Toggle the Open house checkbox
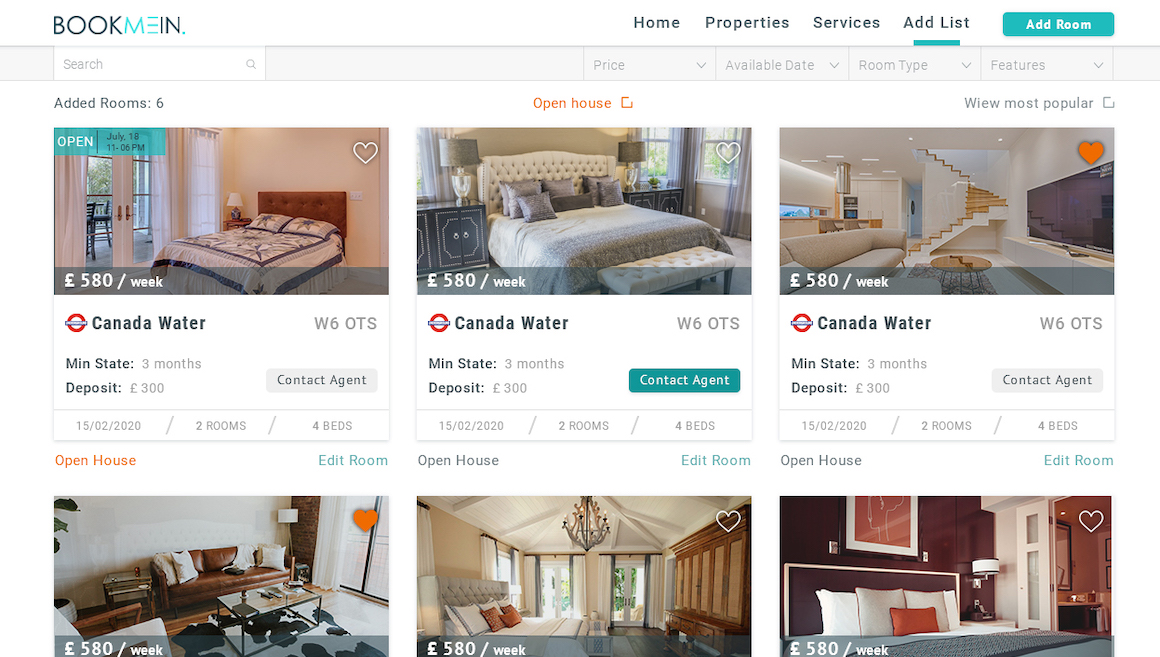1160x657 pixels. [x=627, y=102]
